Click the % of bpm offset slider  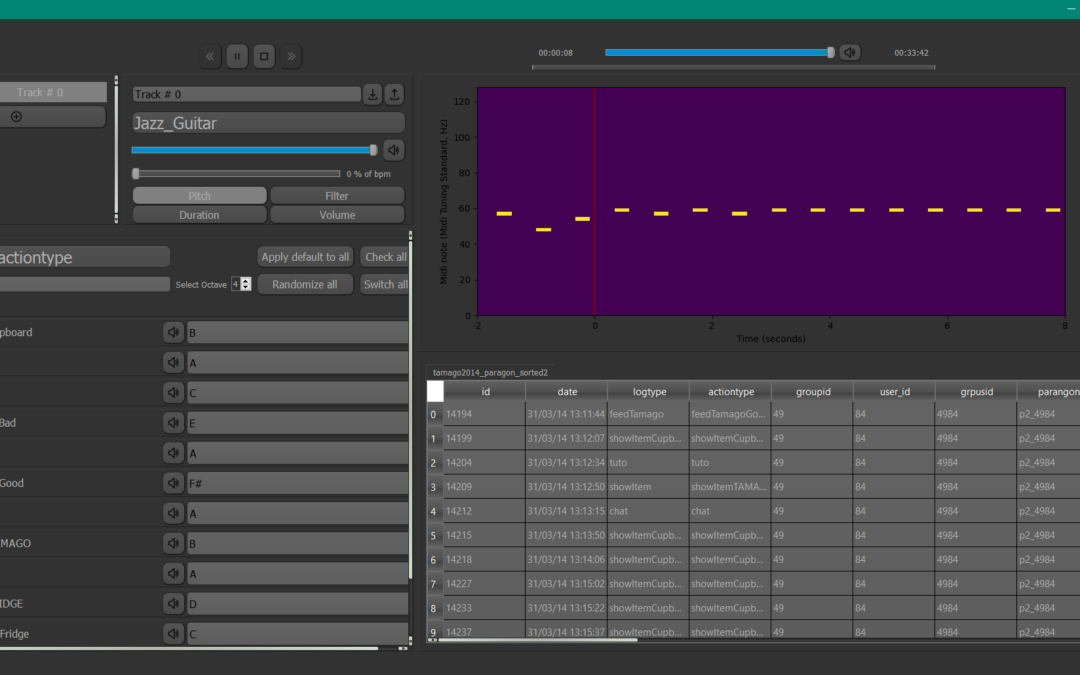[x=236, y=174]
